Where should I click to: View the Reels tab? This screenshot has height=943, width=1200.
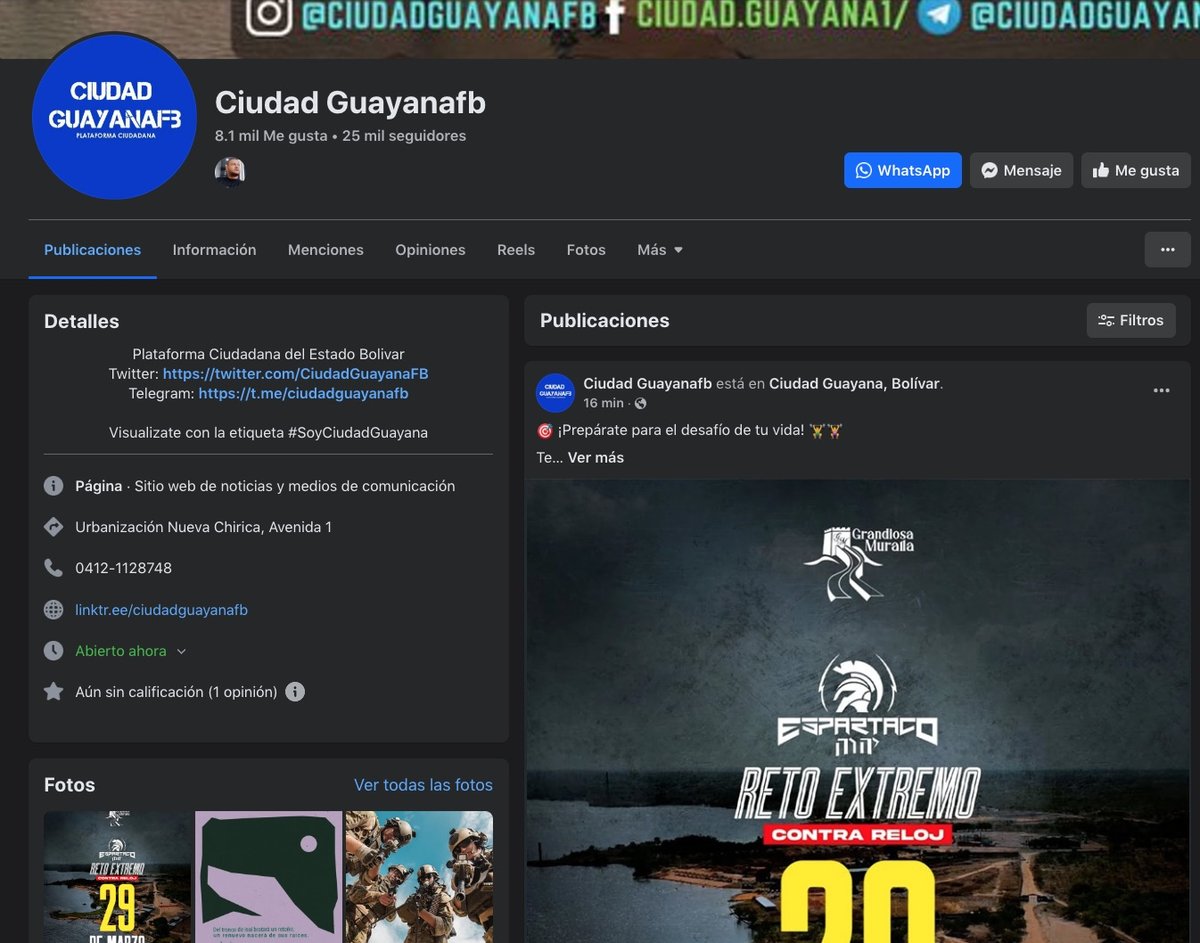pyautogui.click(x=516, y=250)
